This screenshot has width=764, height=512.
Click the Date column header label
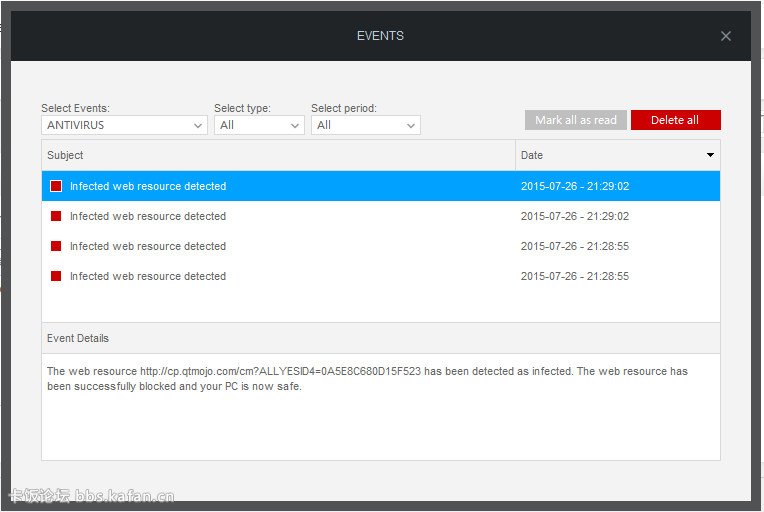(532, 155)
